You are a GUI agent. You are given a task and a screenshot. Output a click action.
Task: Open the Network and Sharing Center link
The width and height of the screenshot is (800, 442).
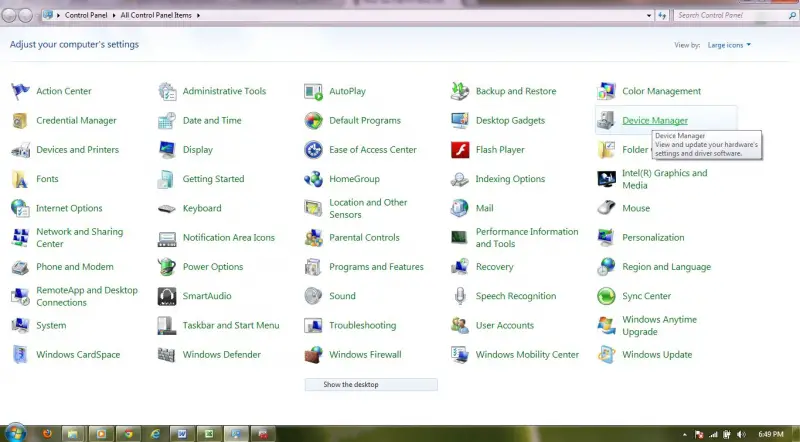80,238
